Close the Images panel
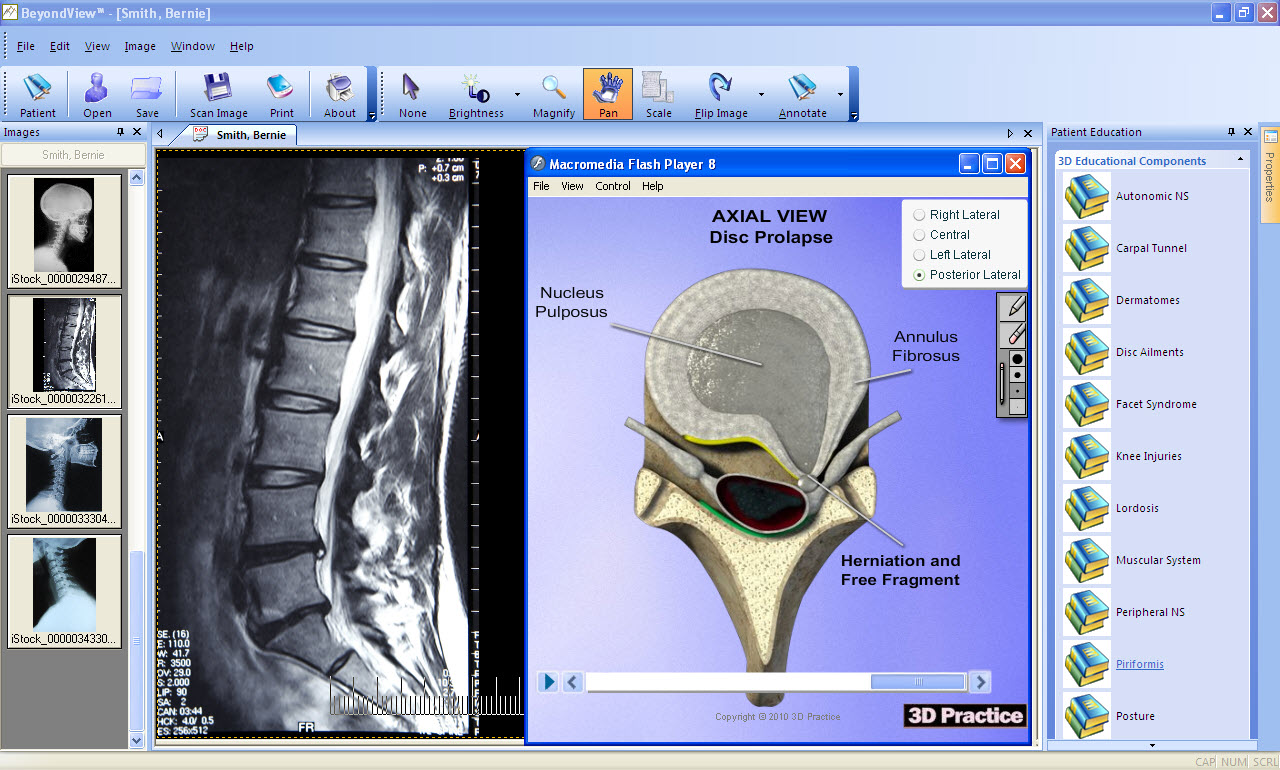The width and height of the screenshot is (1280, 770). click(x=136, y=132)
